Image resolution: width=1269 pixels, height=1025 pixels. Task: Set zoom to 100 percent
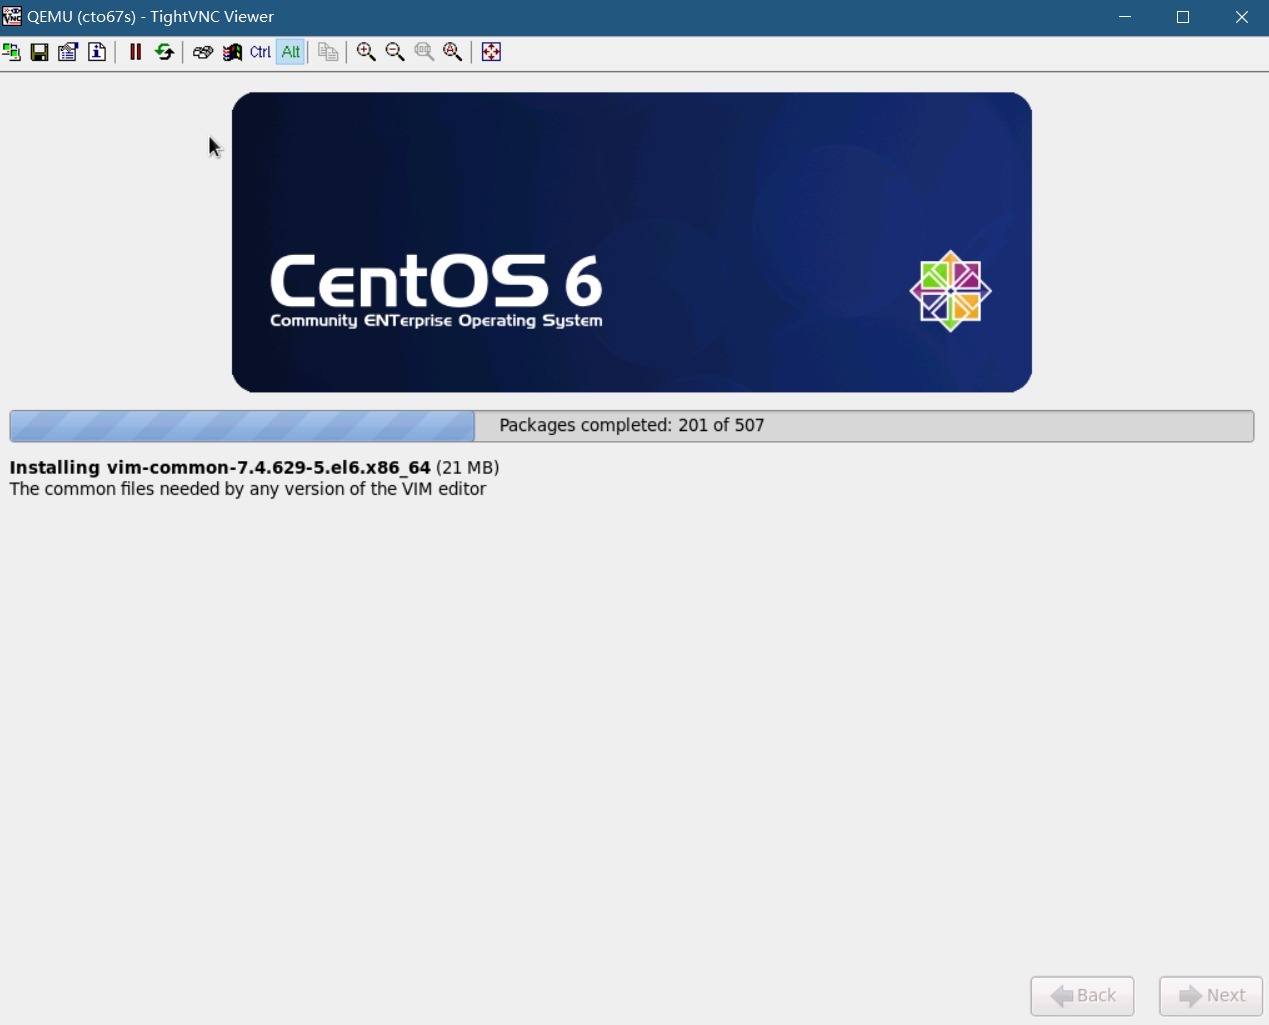coord(424,52)
